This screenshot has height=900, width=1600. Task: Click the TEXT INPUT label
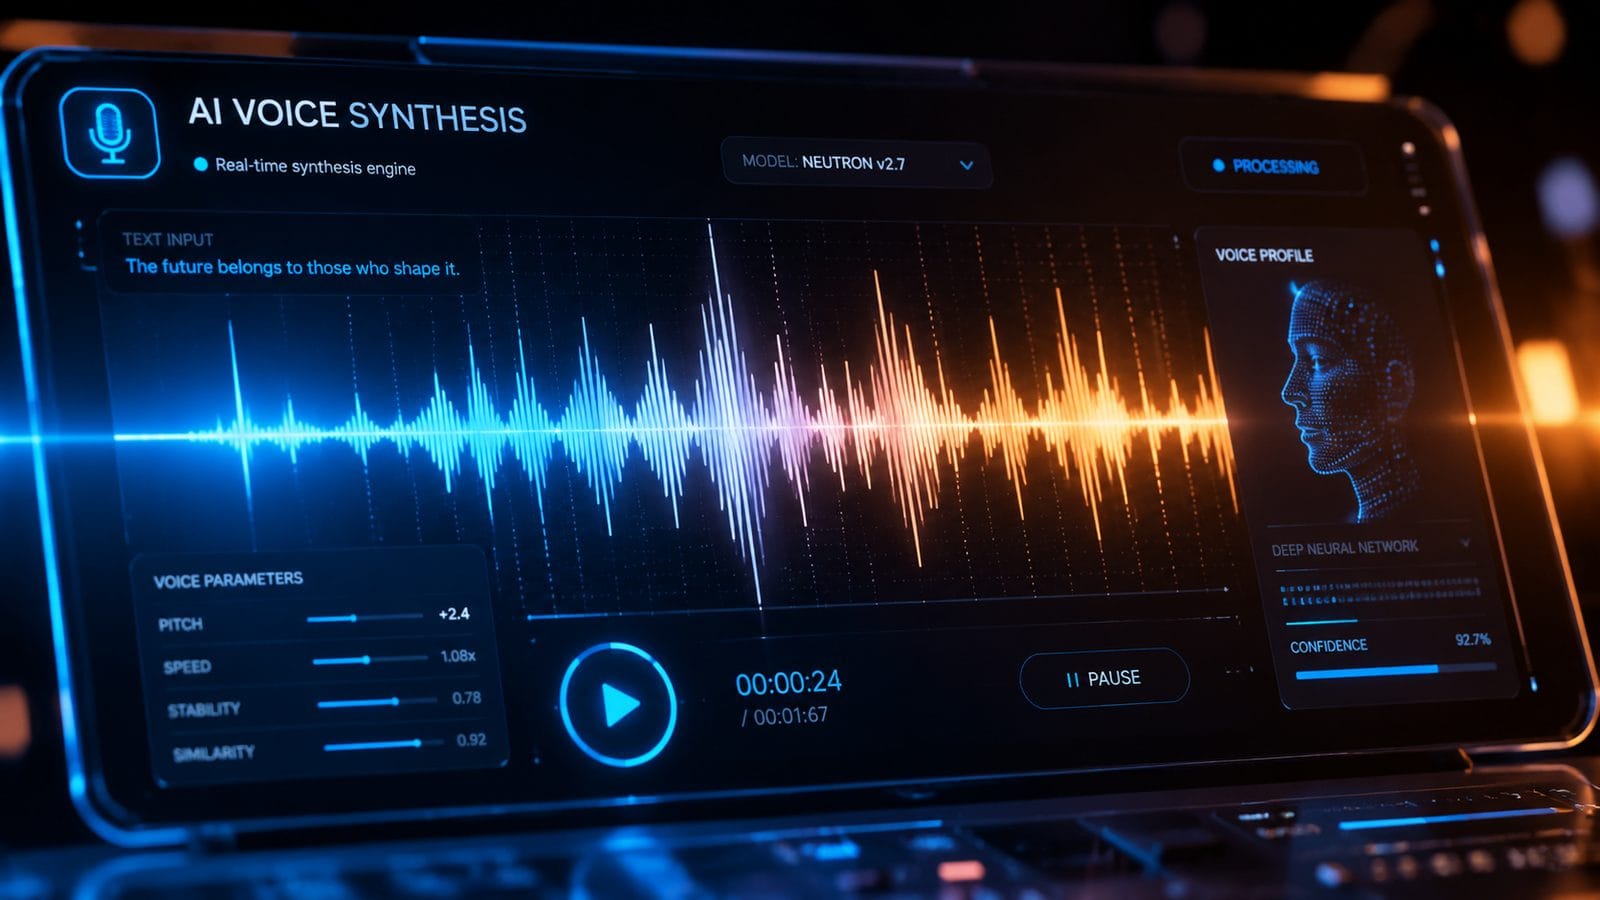point(167,240)
